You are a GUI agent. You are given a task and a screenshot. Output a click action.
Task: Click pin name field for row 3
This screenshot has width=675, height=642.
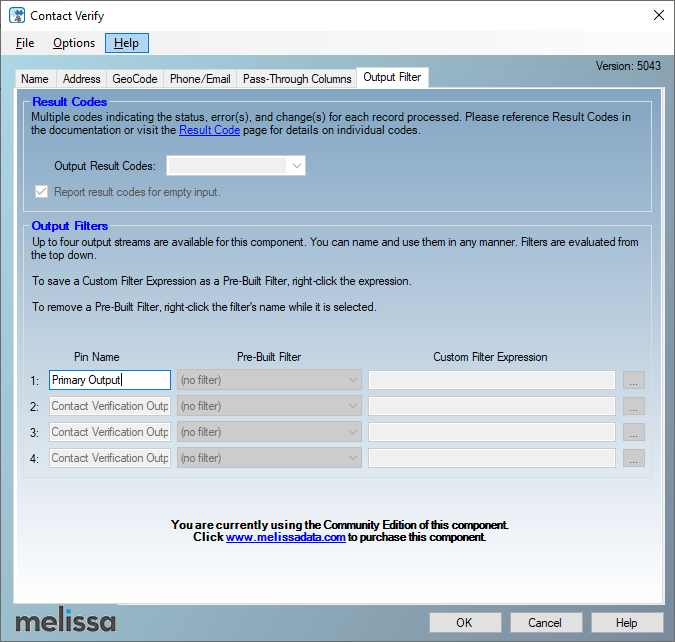[x=110, y=432]
